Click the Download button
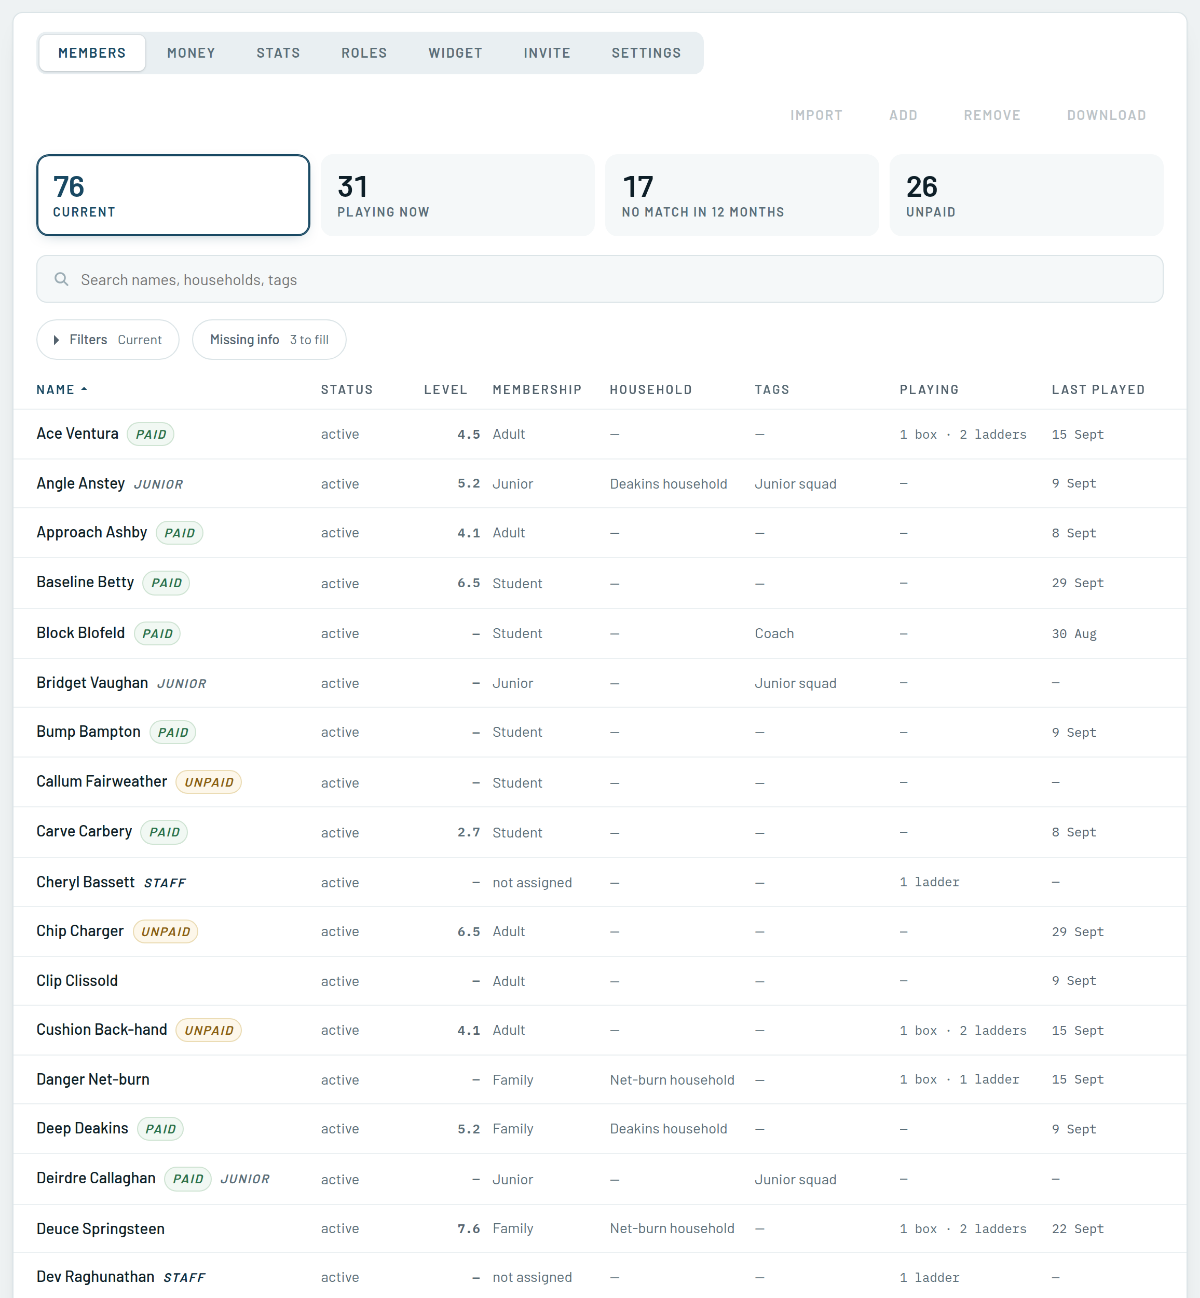This screenshot has width=1200, height=1298. 1106,115
